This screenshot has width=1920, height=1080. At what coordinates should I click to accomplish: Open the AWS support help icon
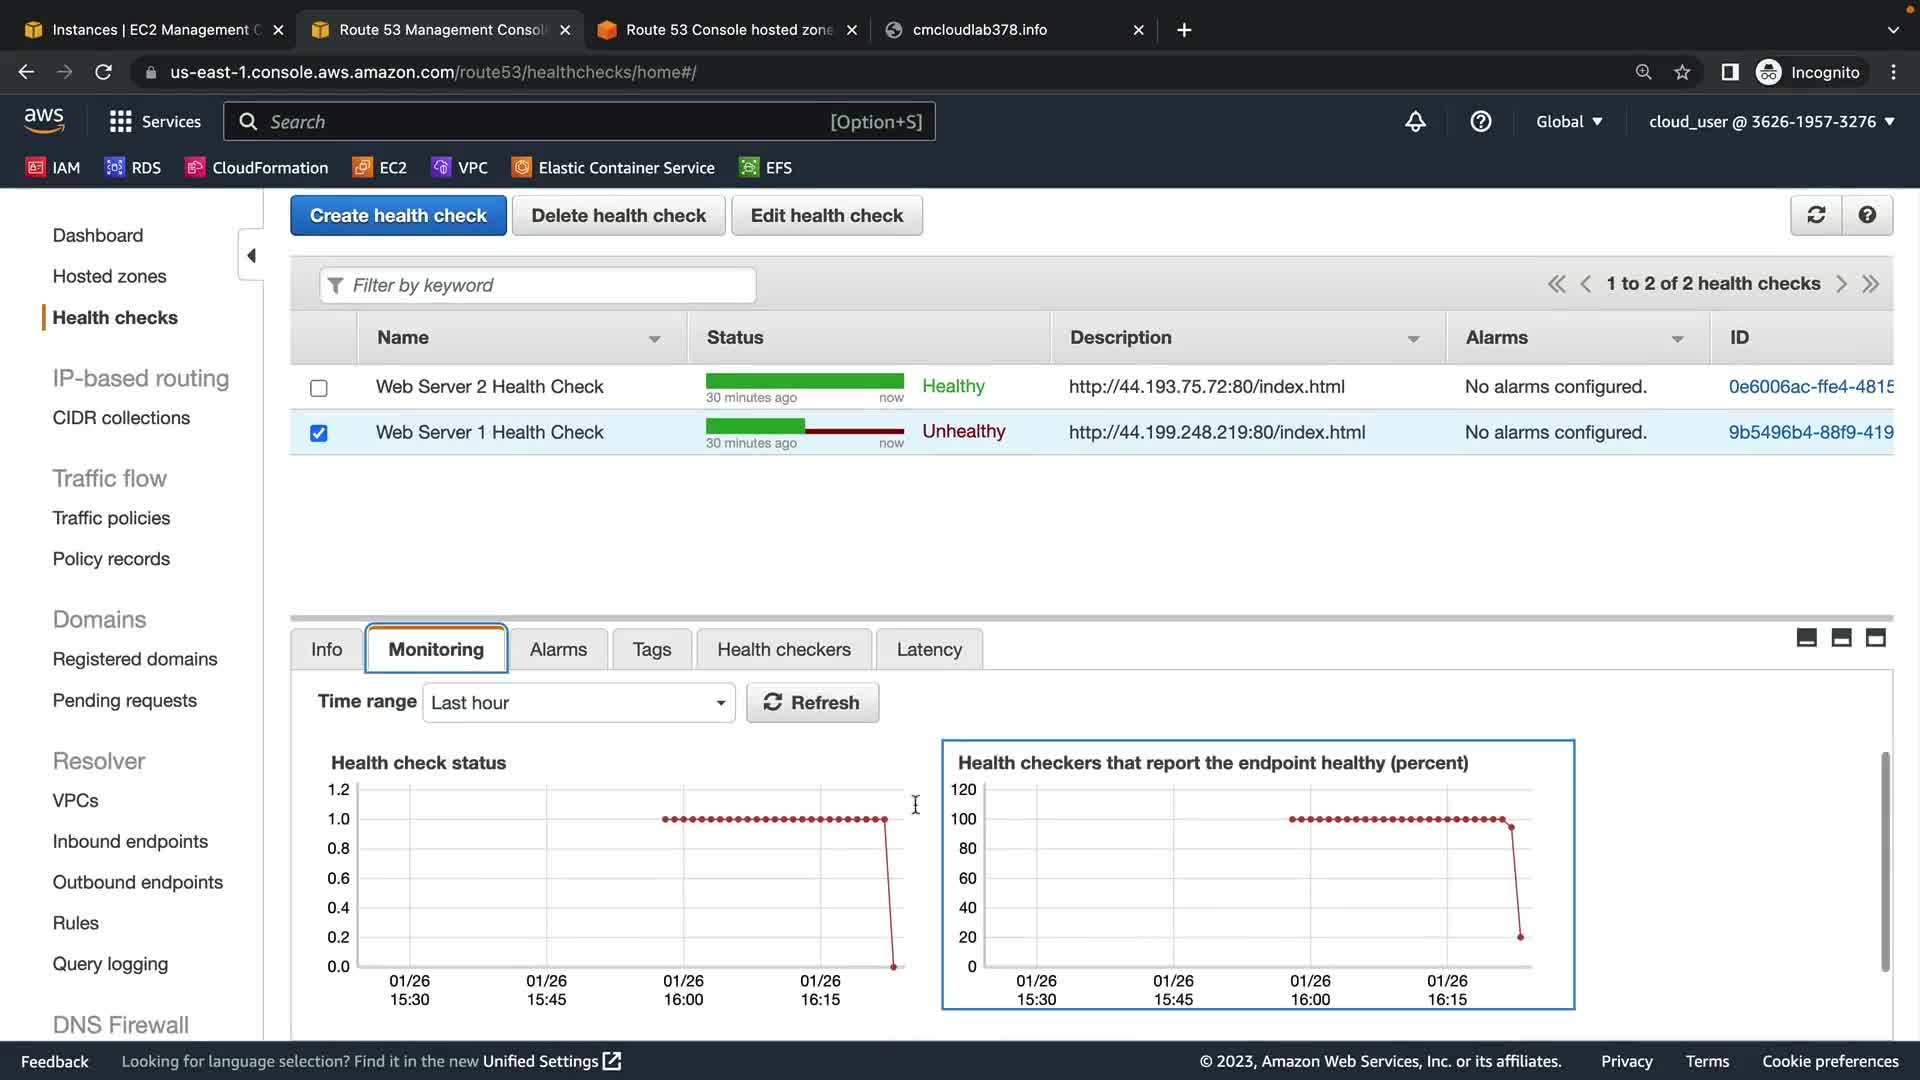click(1480, 122)
